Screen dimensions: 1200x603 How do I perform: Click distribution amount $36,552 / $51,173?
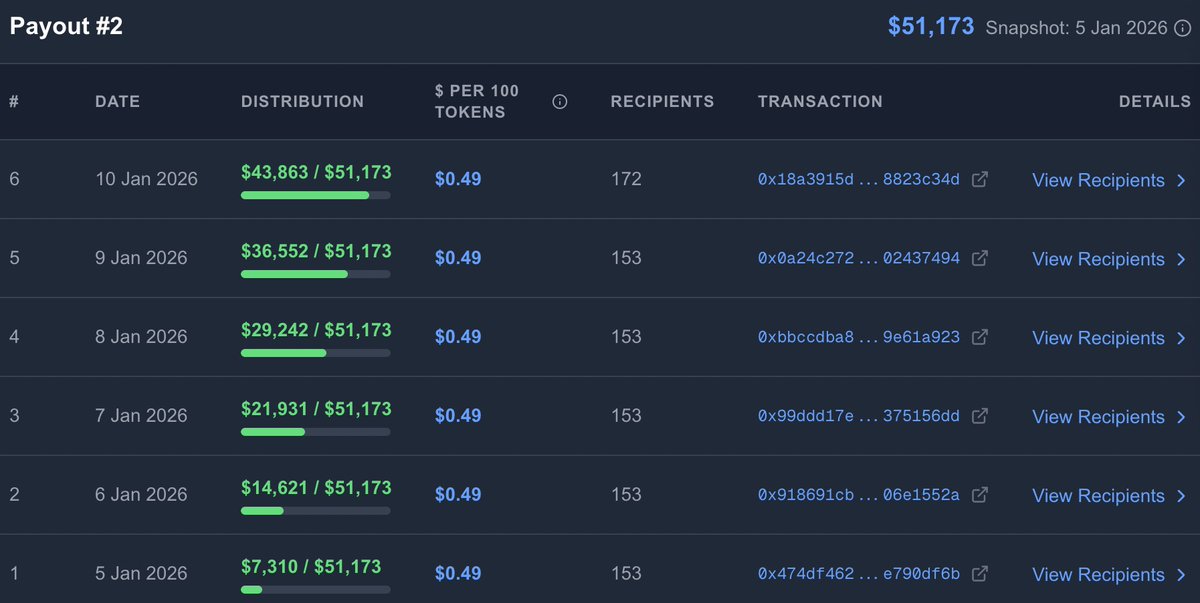tap(316, 252)
